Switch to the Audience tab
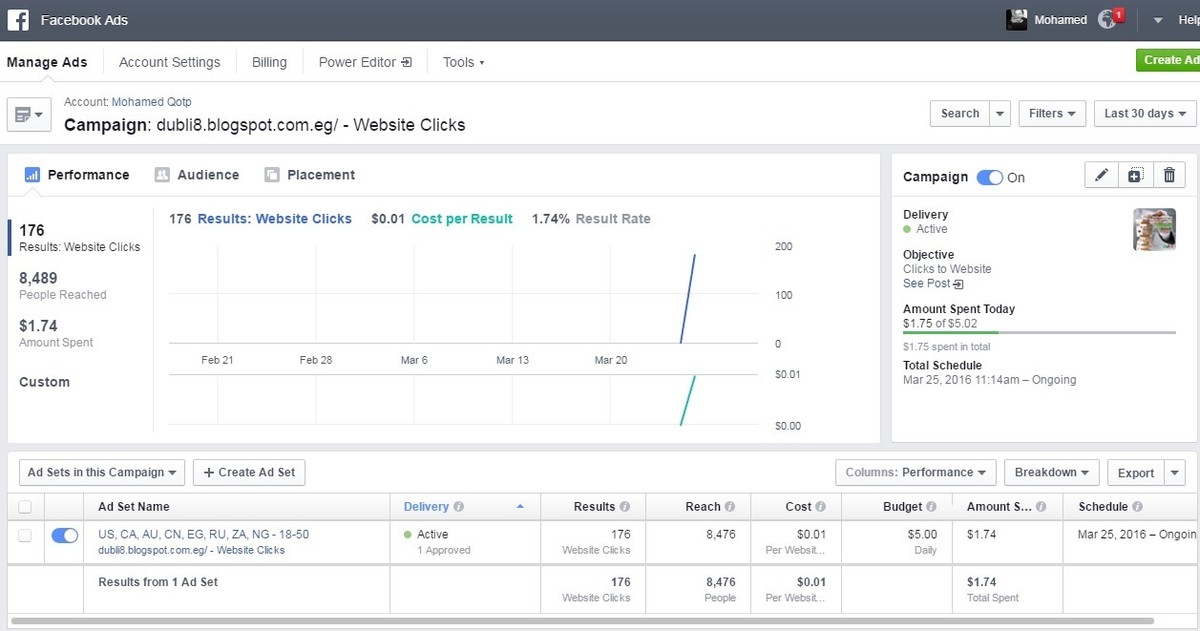Image resolution: width=1200 pixels, height=631 pixels. pos(197,175)
